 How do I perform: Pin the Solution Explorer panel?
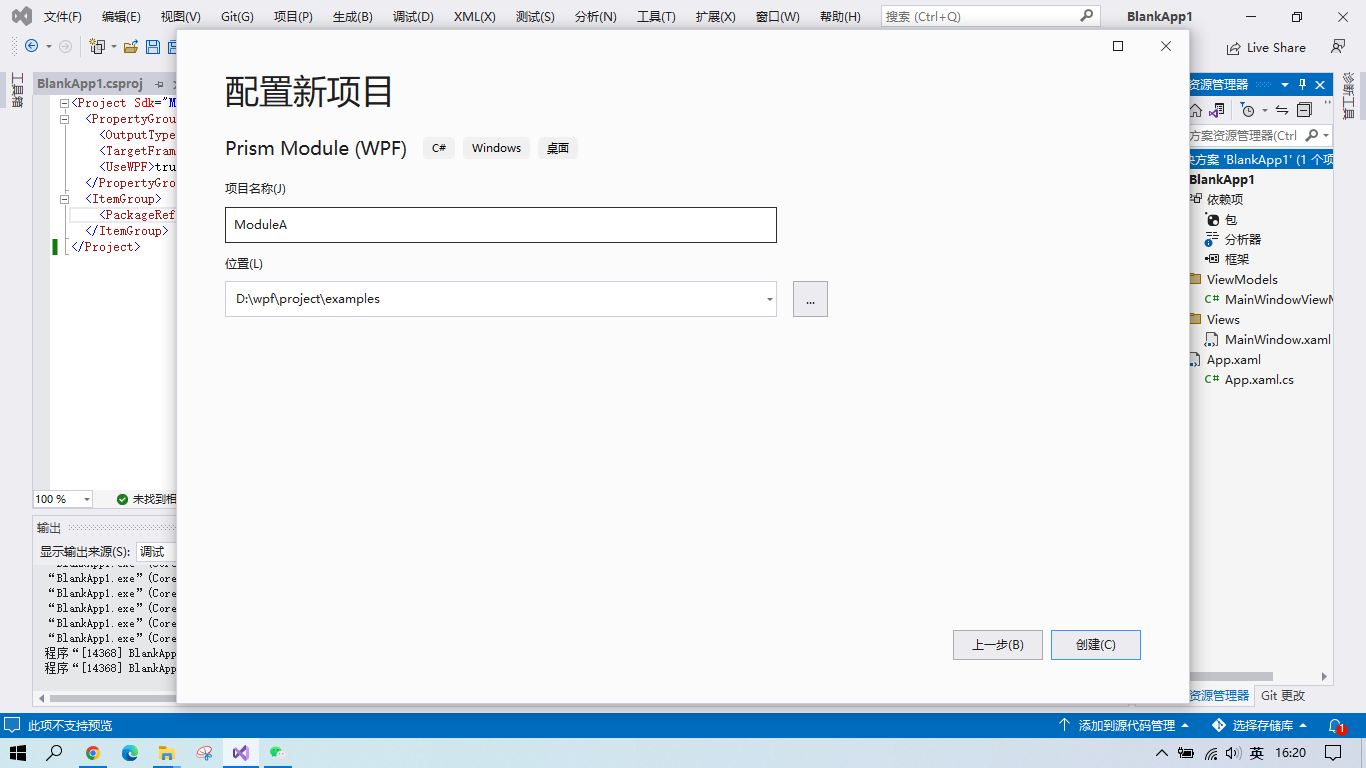point(1302,85)
